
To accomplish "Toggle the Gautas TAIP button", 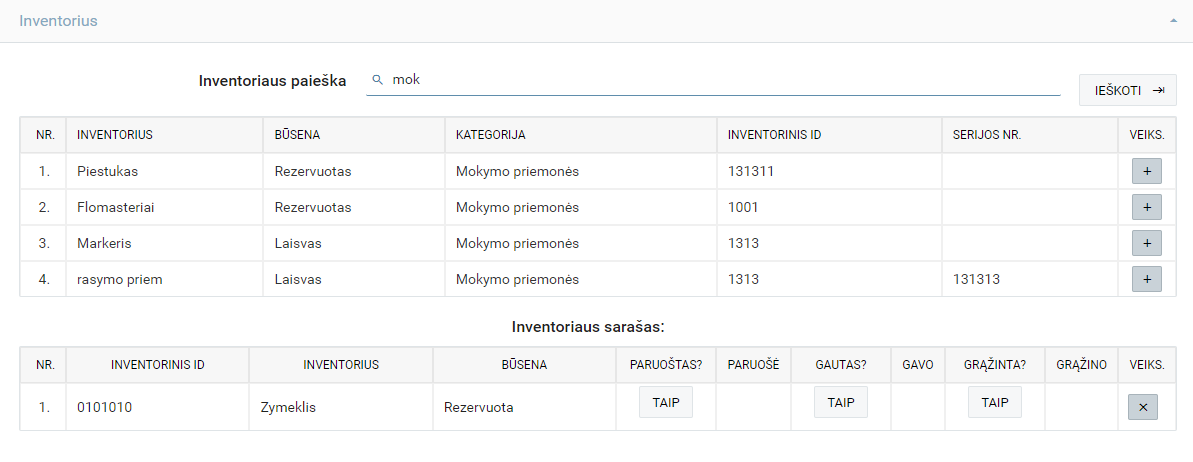I will [841, 402].
